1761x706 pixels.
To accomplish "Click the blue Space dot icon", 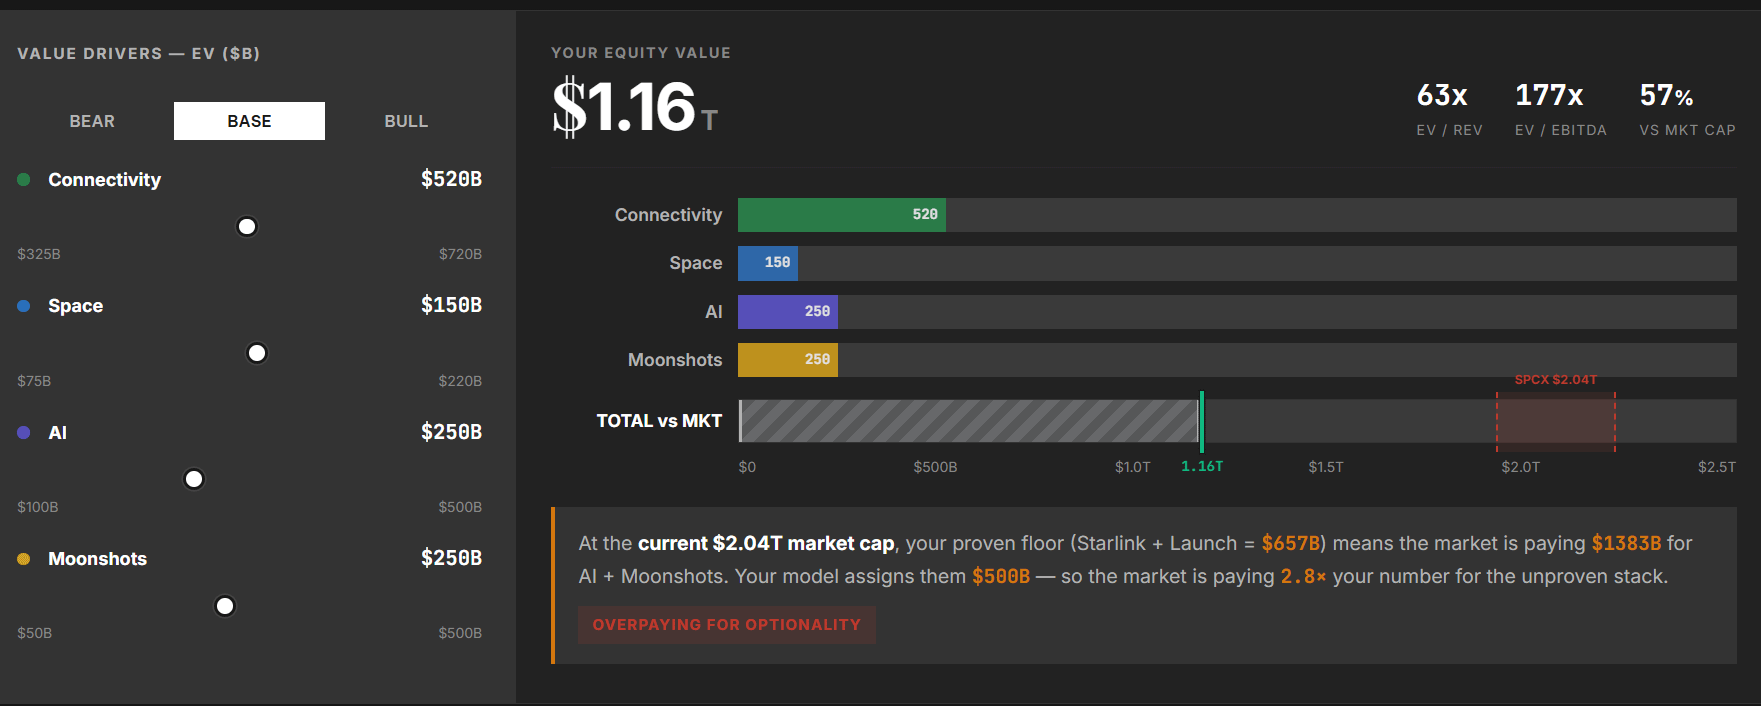I will point(24,306).
